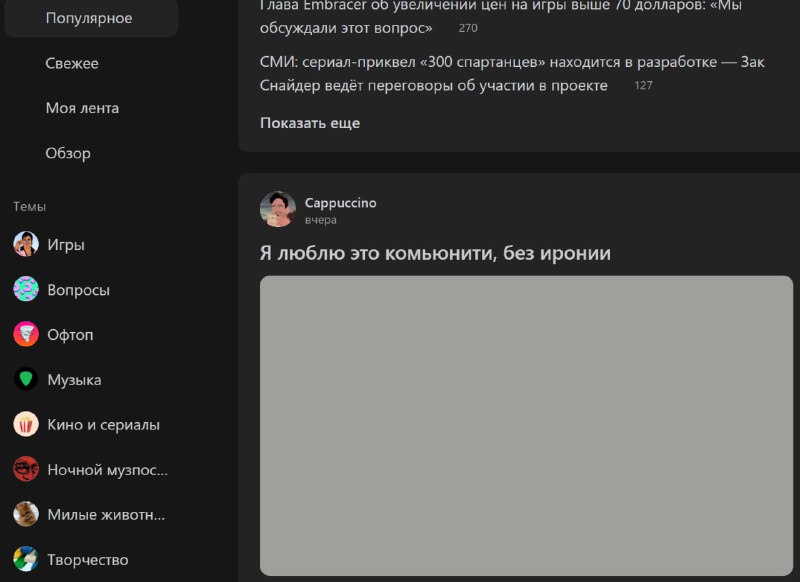Open the Музыка topic label
The width and height of the screenshot is (800, 582).
[74, 380]
